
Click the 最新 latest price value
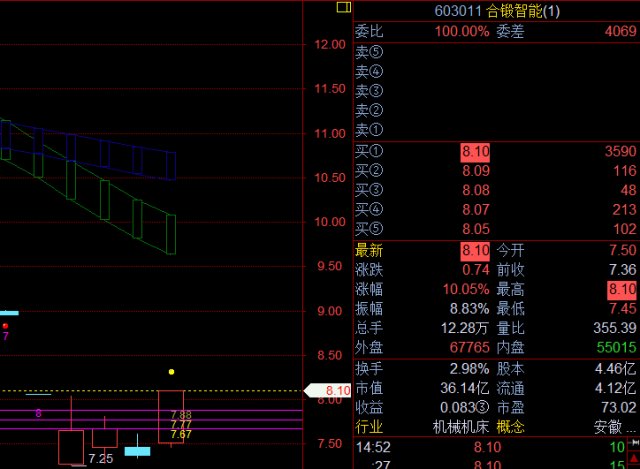[474, 250]
